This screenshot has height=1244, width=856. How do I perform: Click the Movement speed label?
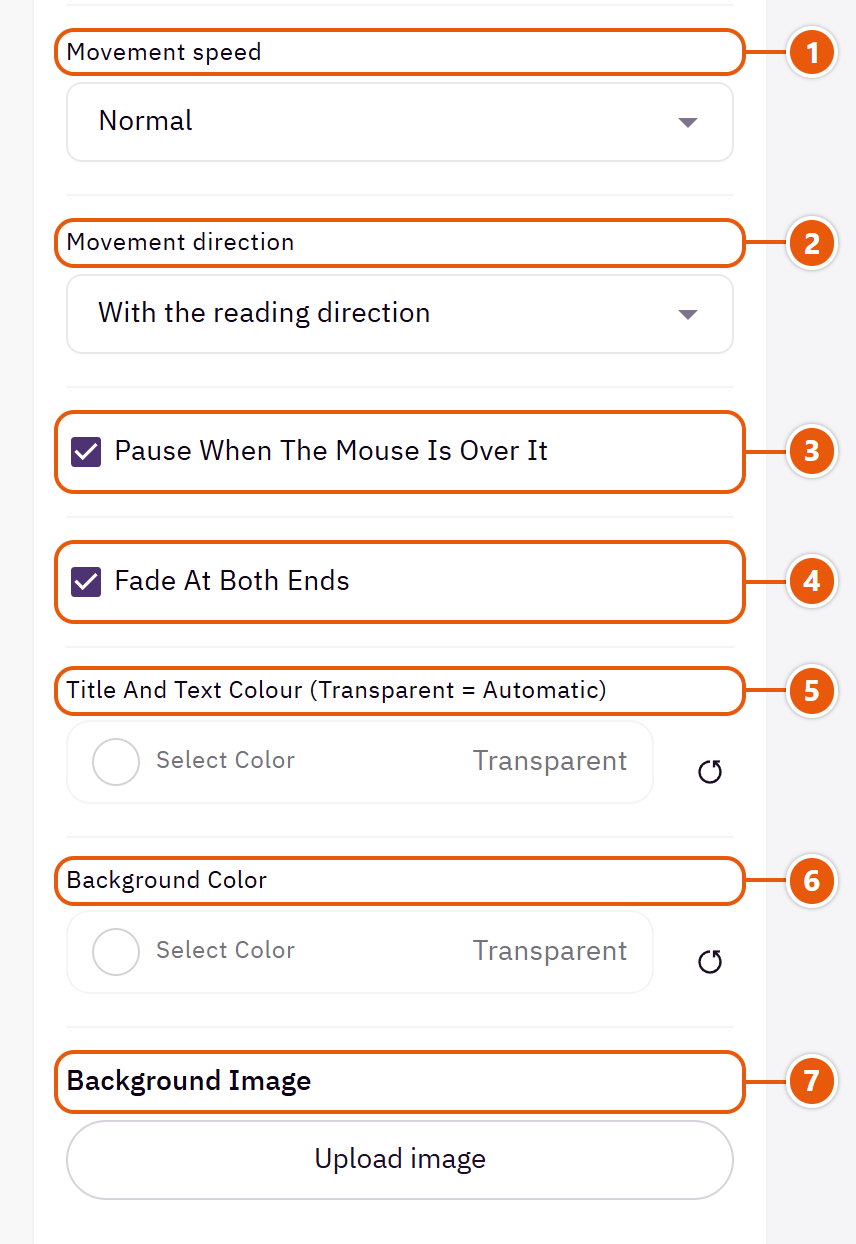point(164,52)
